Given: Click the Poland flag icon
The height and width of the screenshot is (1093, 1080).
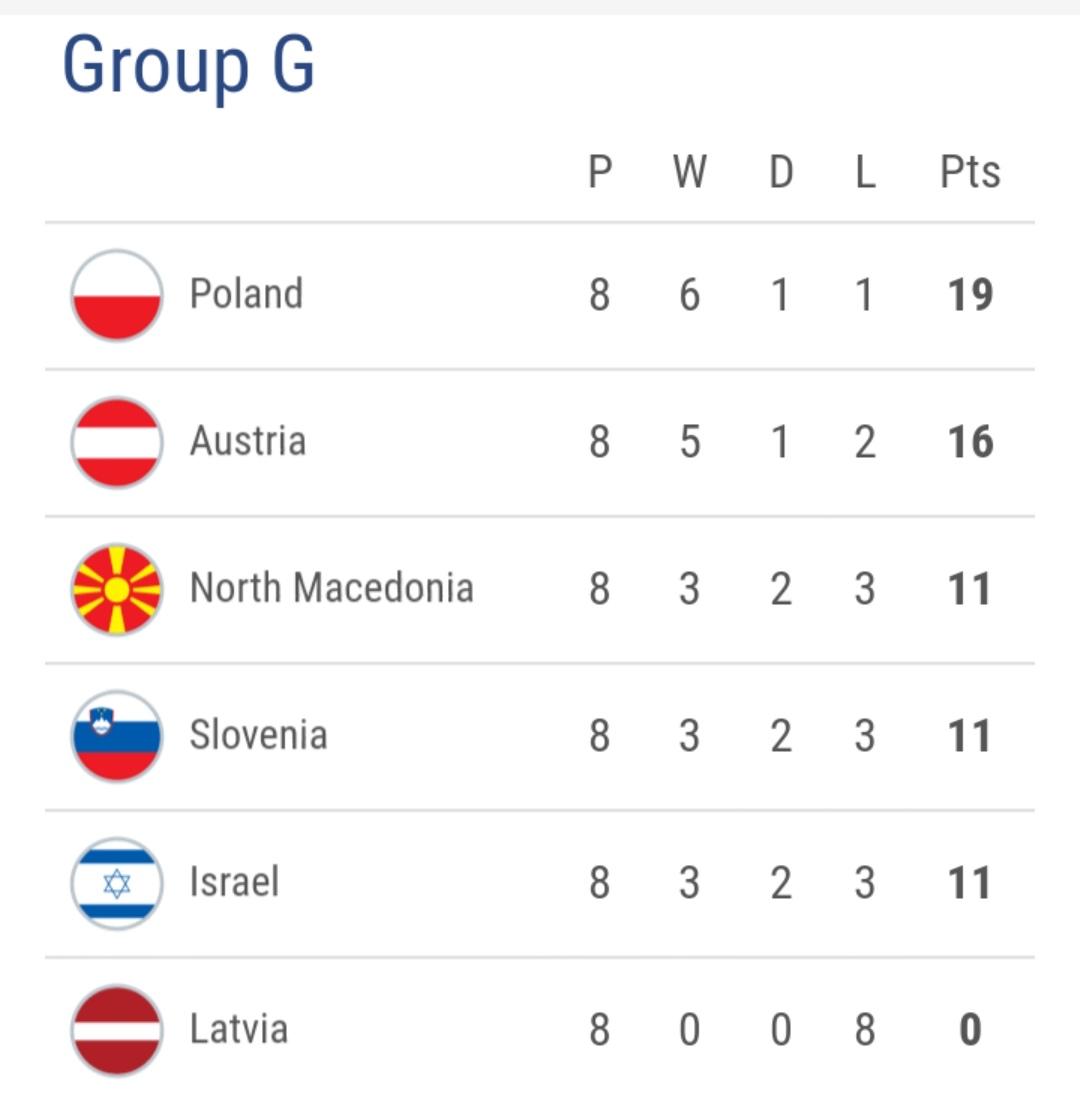Looking at the screenshot, I should (117, 296).
